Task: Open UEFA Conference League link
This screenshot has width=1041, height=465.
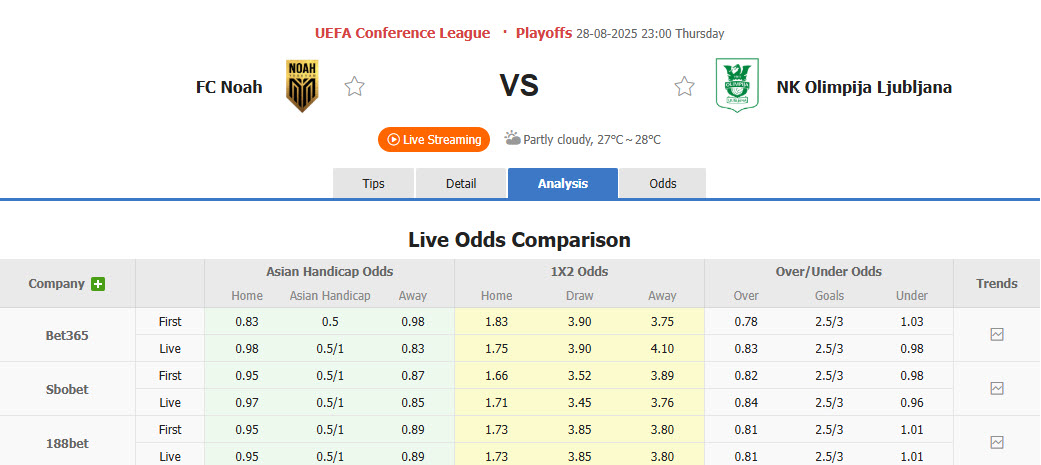Action: 402,33
